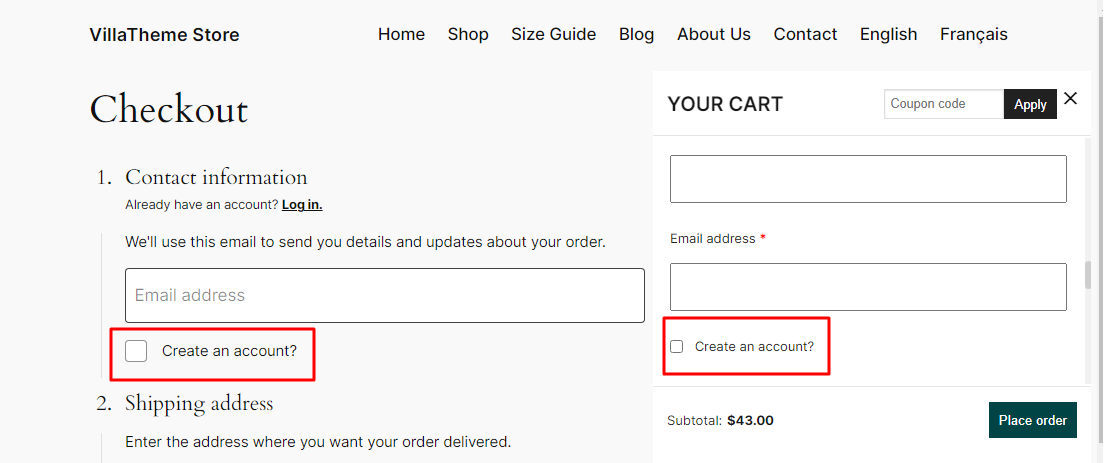Tick Create an account checkbox in cart panel
Image resolution: width=1106 pixels, height=463 pixels.
click(676, 347)
